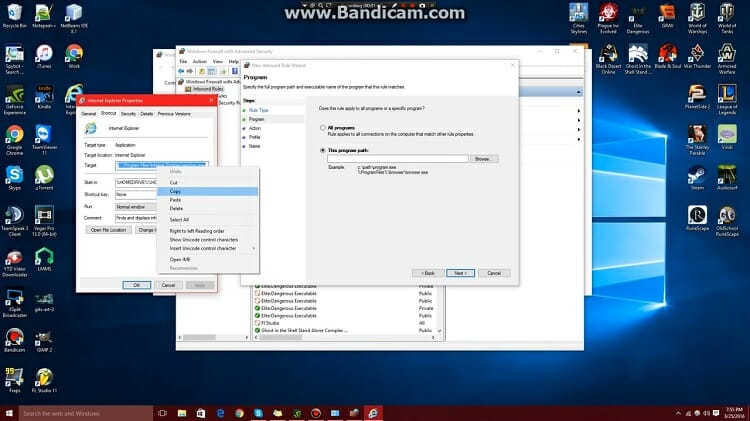Click OK in Internet Explorer Properties
750x421 pixels.
click(136, 285)
